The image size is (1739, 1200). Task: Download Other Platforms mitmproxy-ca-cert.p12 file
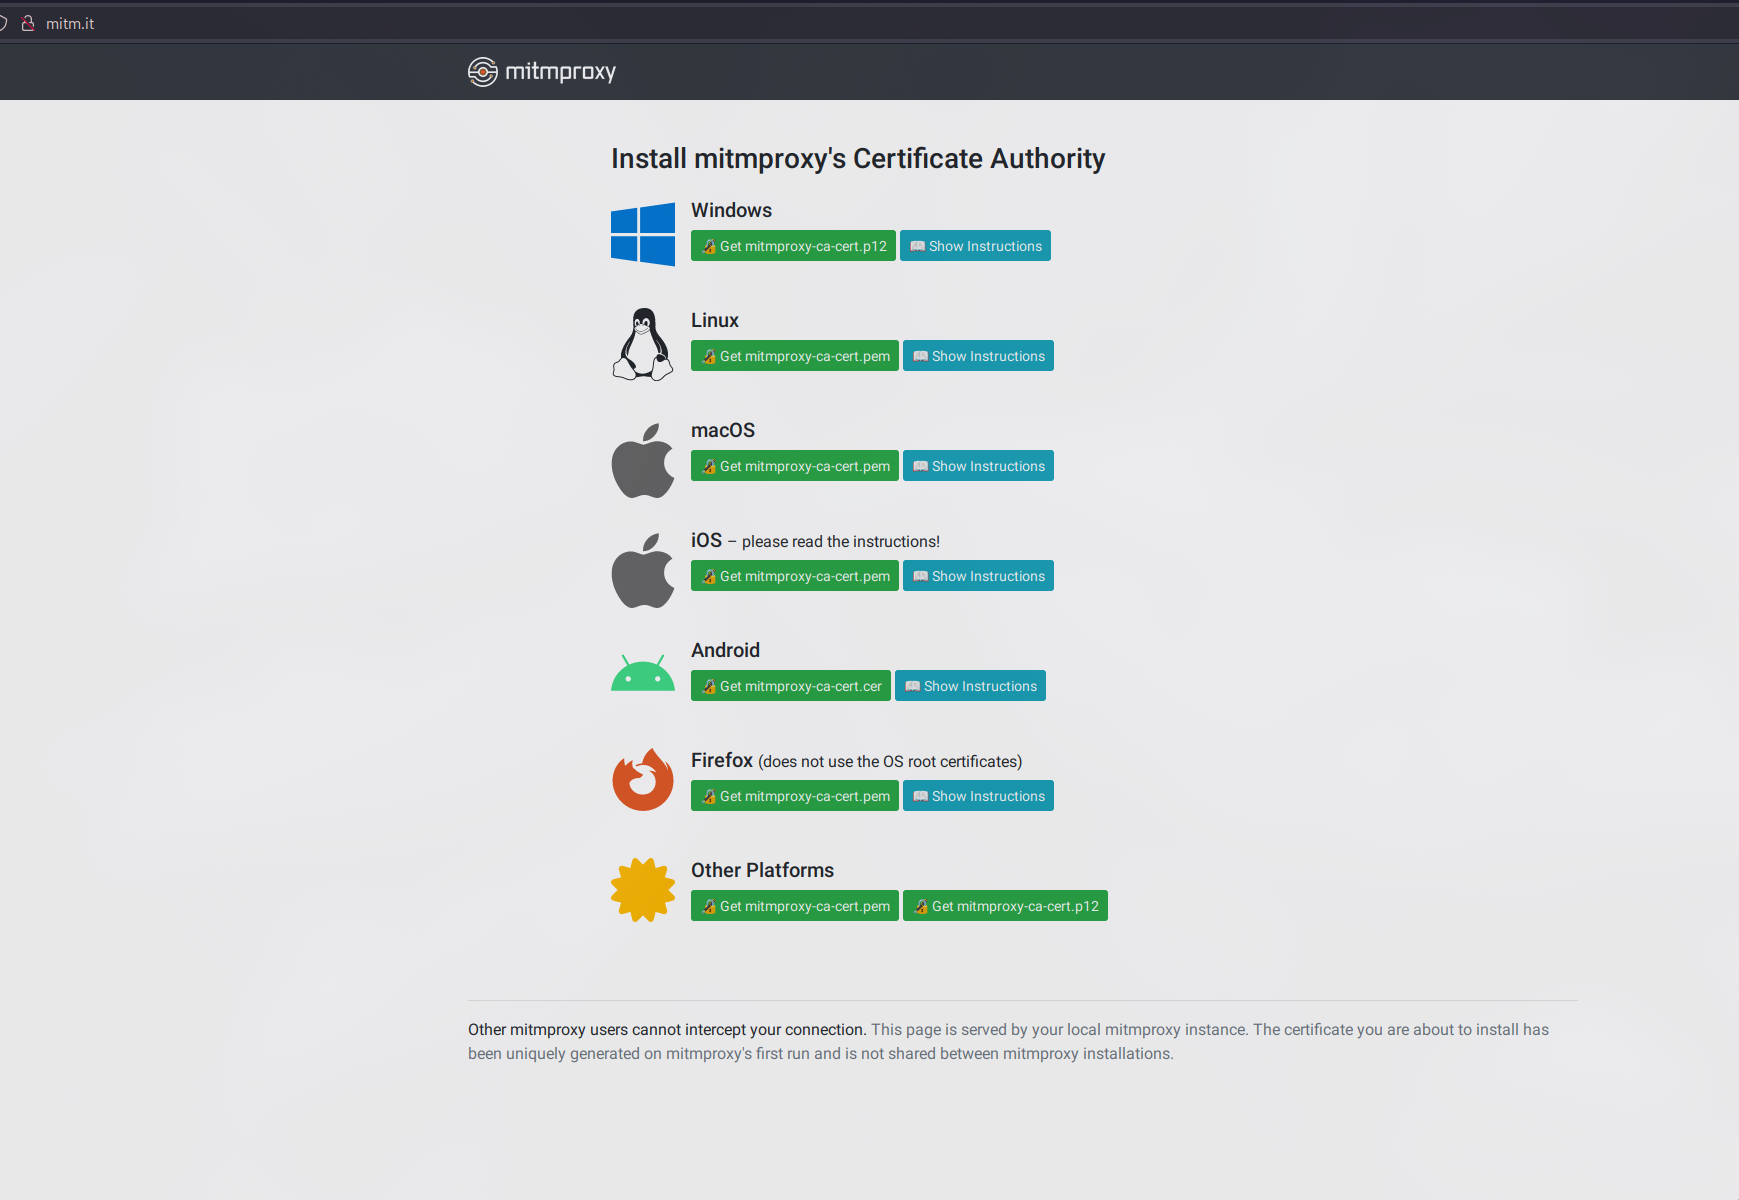[1005, 906]
